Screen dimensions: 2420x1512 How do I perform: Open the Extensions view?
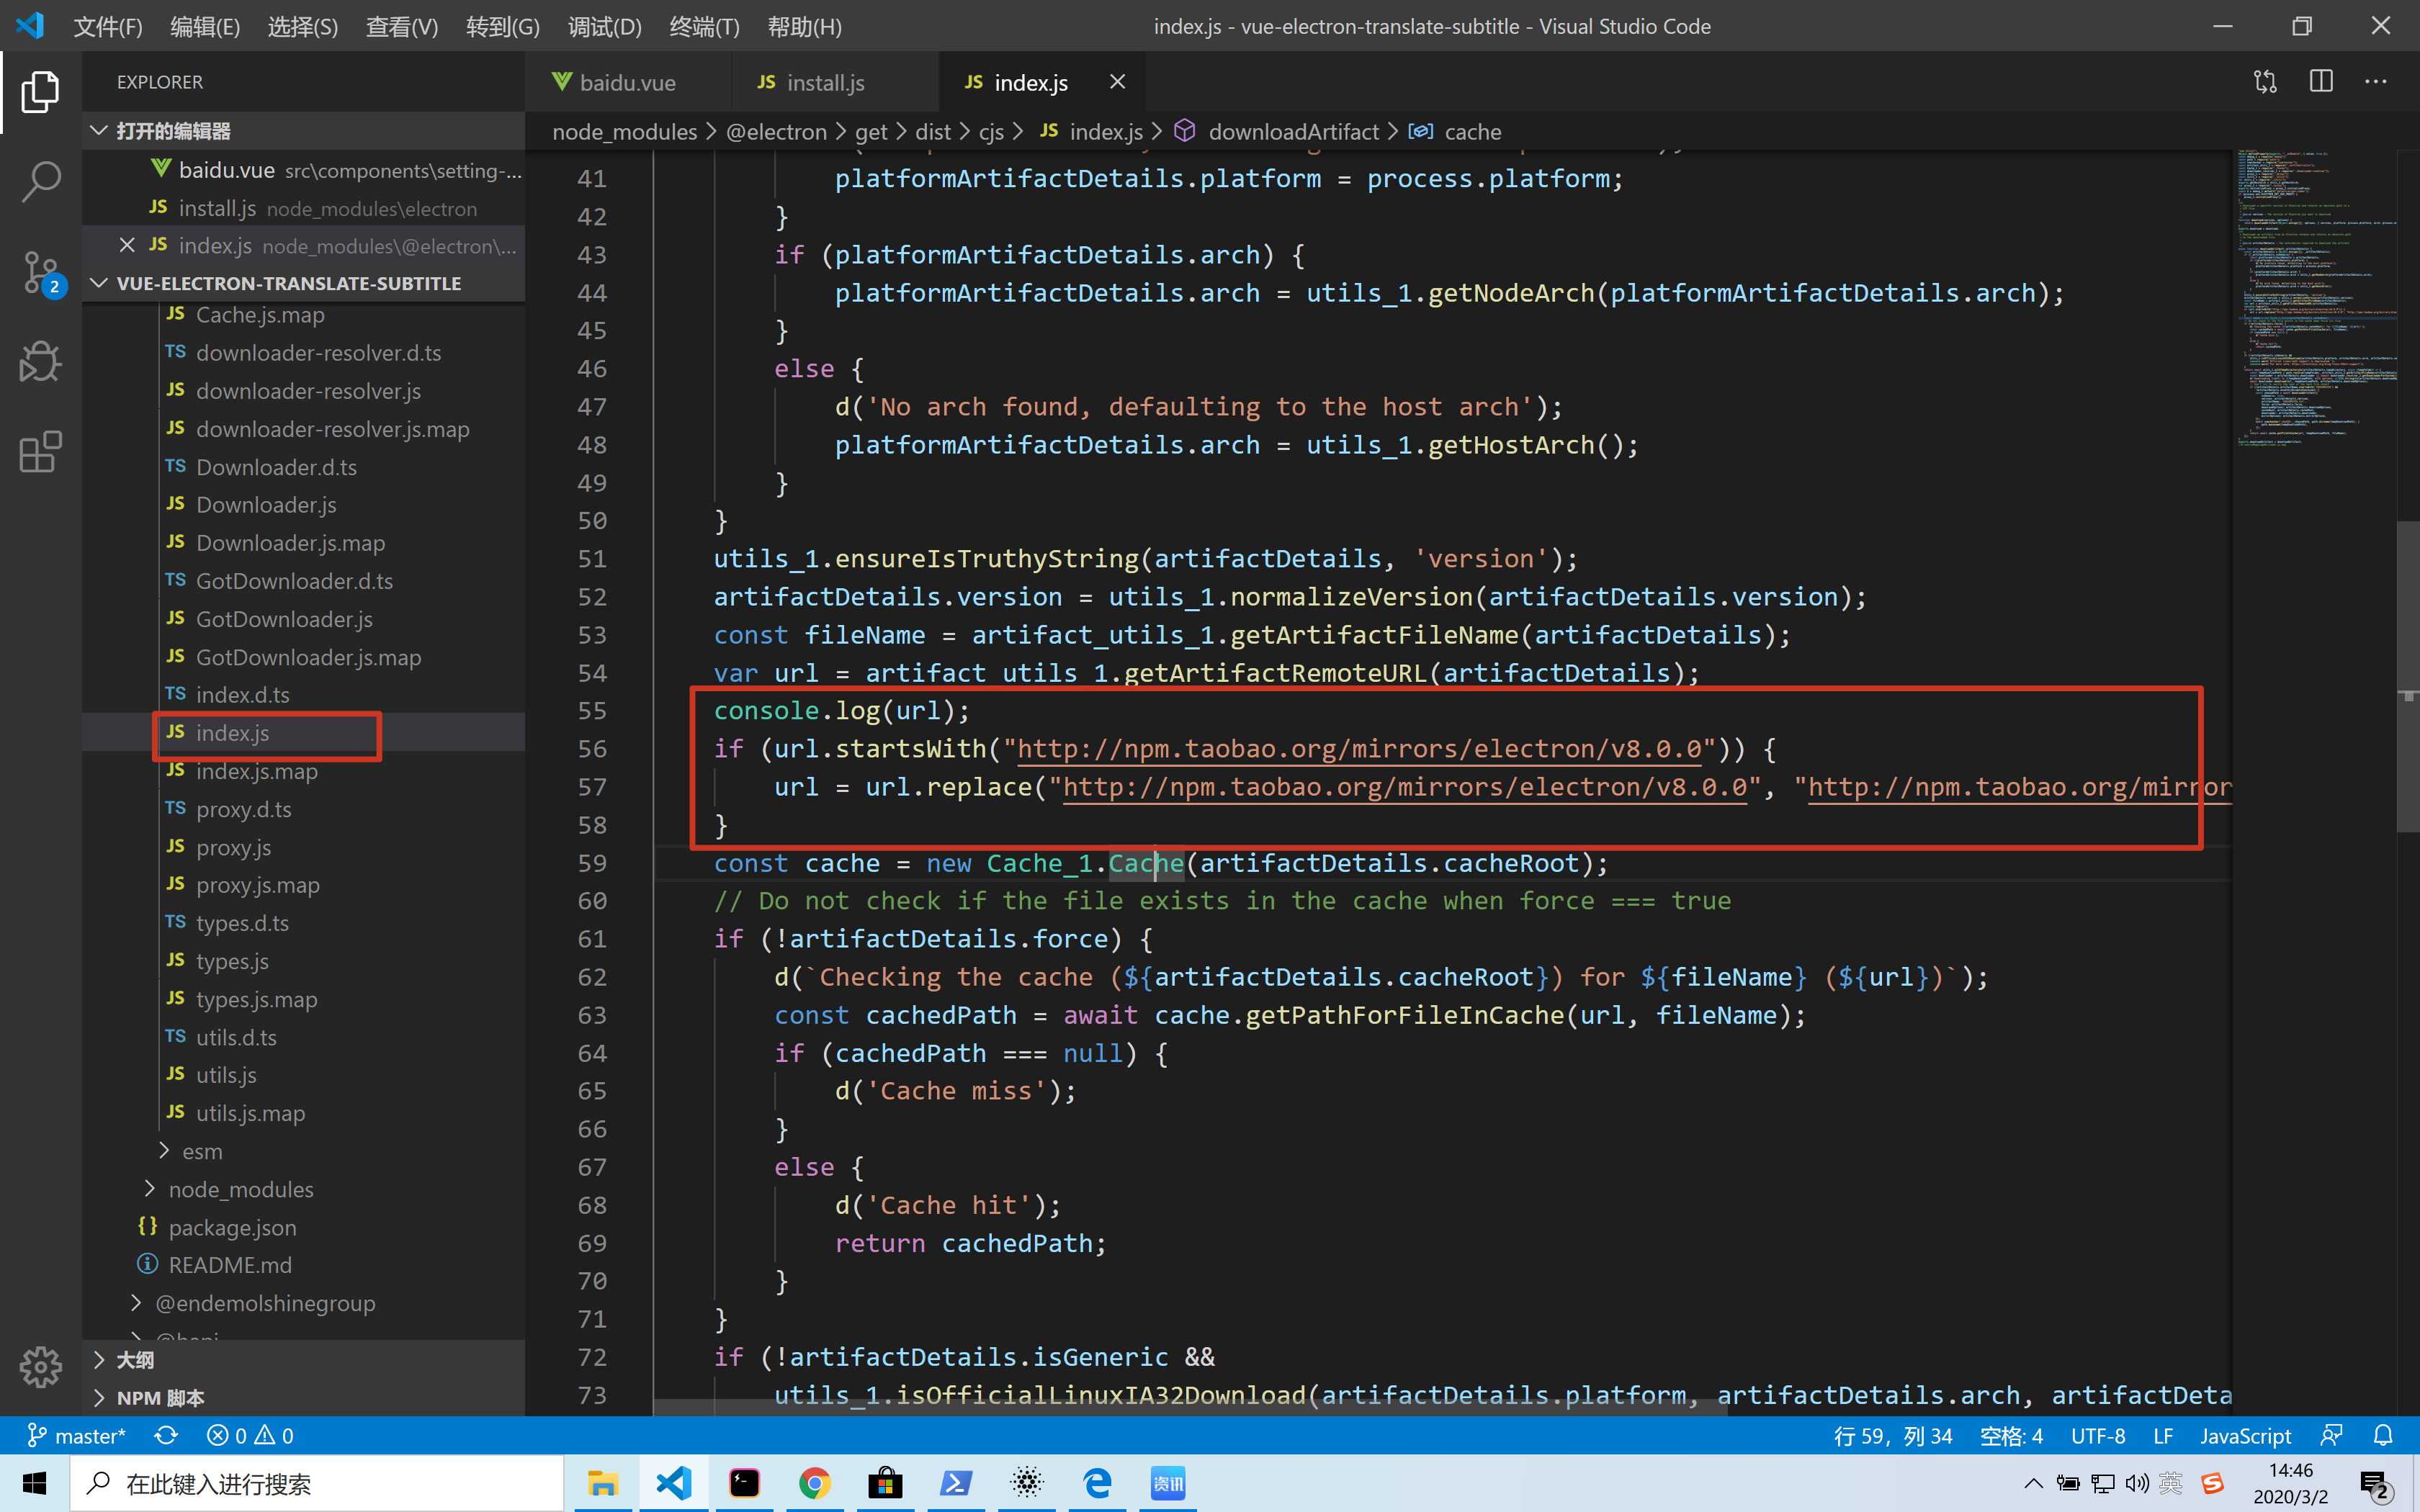click(40, 452)
